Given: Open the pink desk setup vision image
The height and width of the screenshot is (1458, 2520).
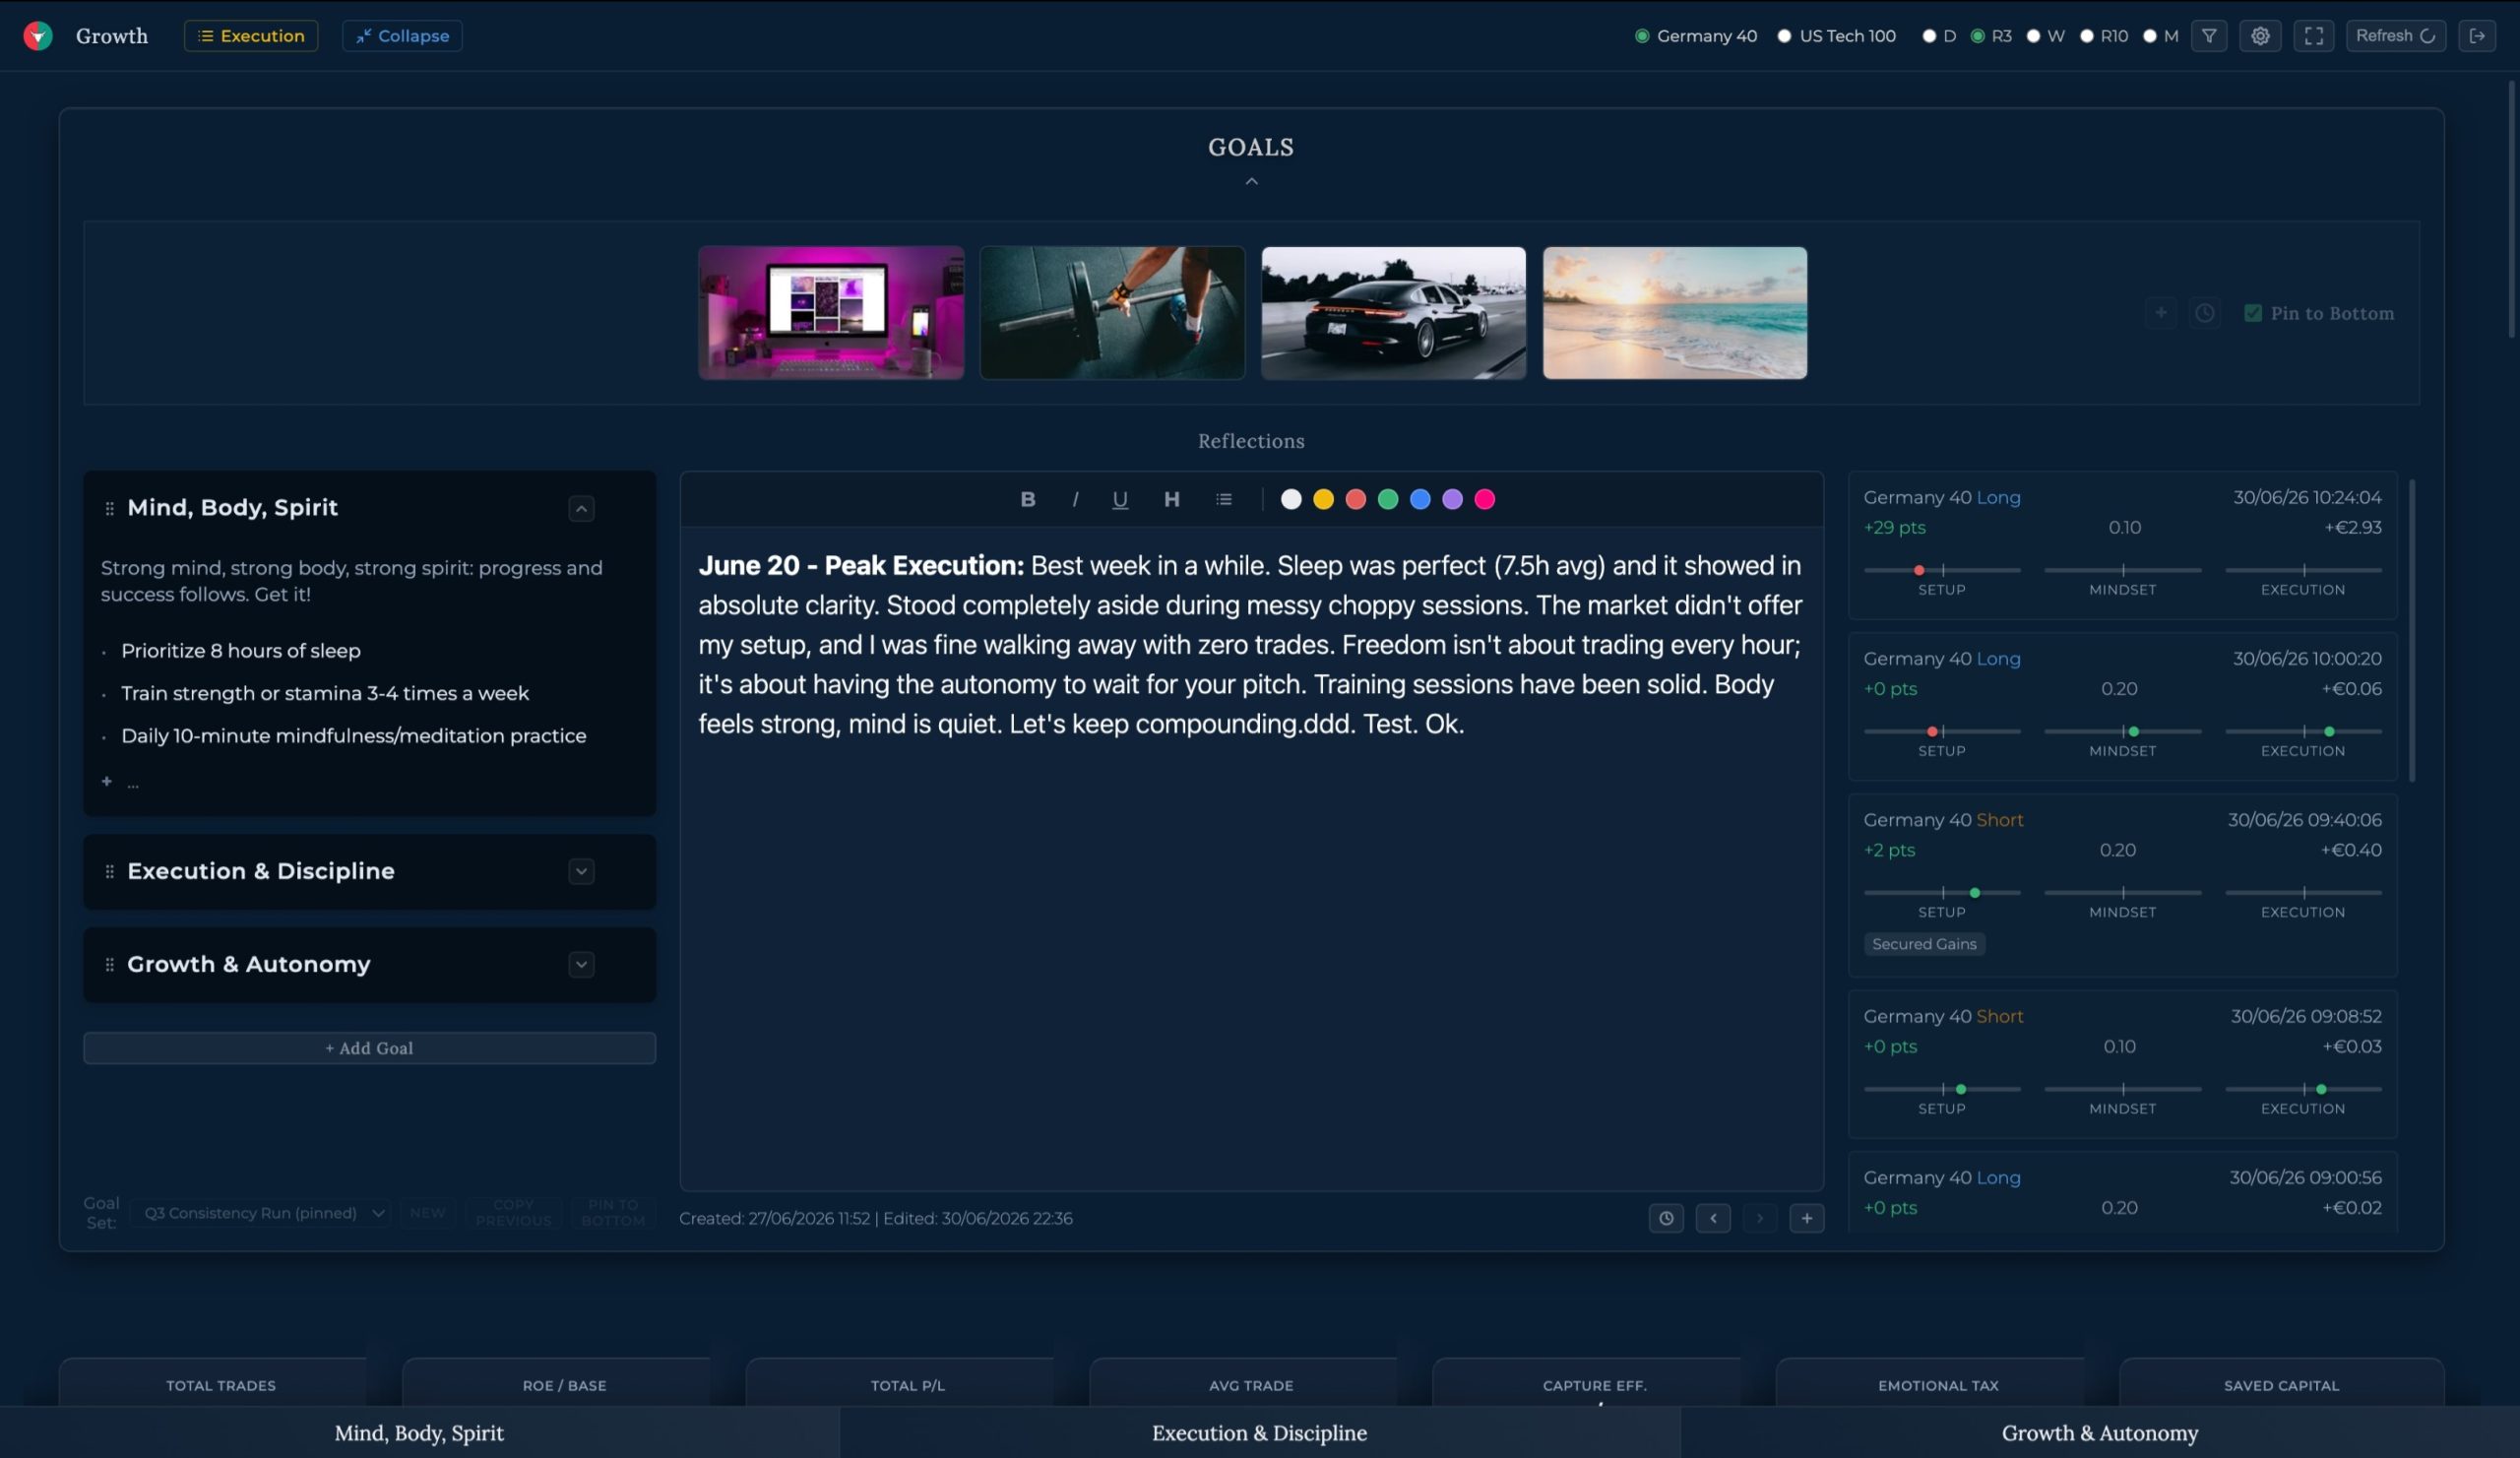Looking at the screenshot, I should tap(831, 313).
